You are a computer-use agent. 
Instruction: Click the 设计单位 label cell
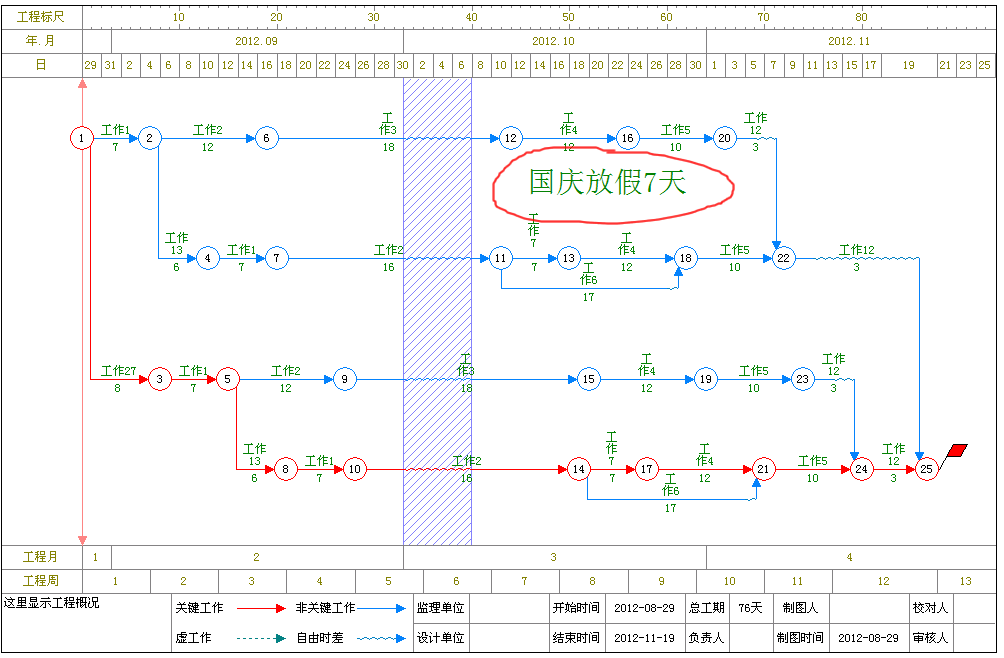[441, 638]
